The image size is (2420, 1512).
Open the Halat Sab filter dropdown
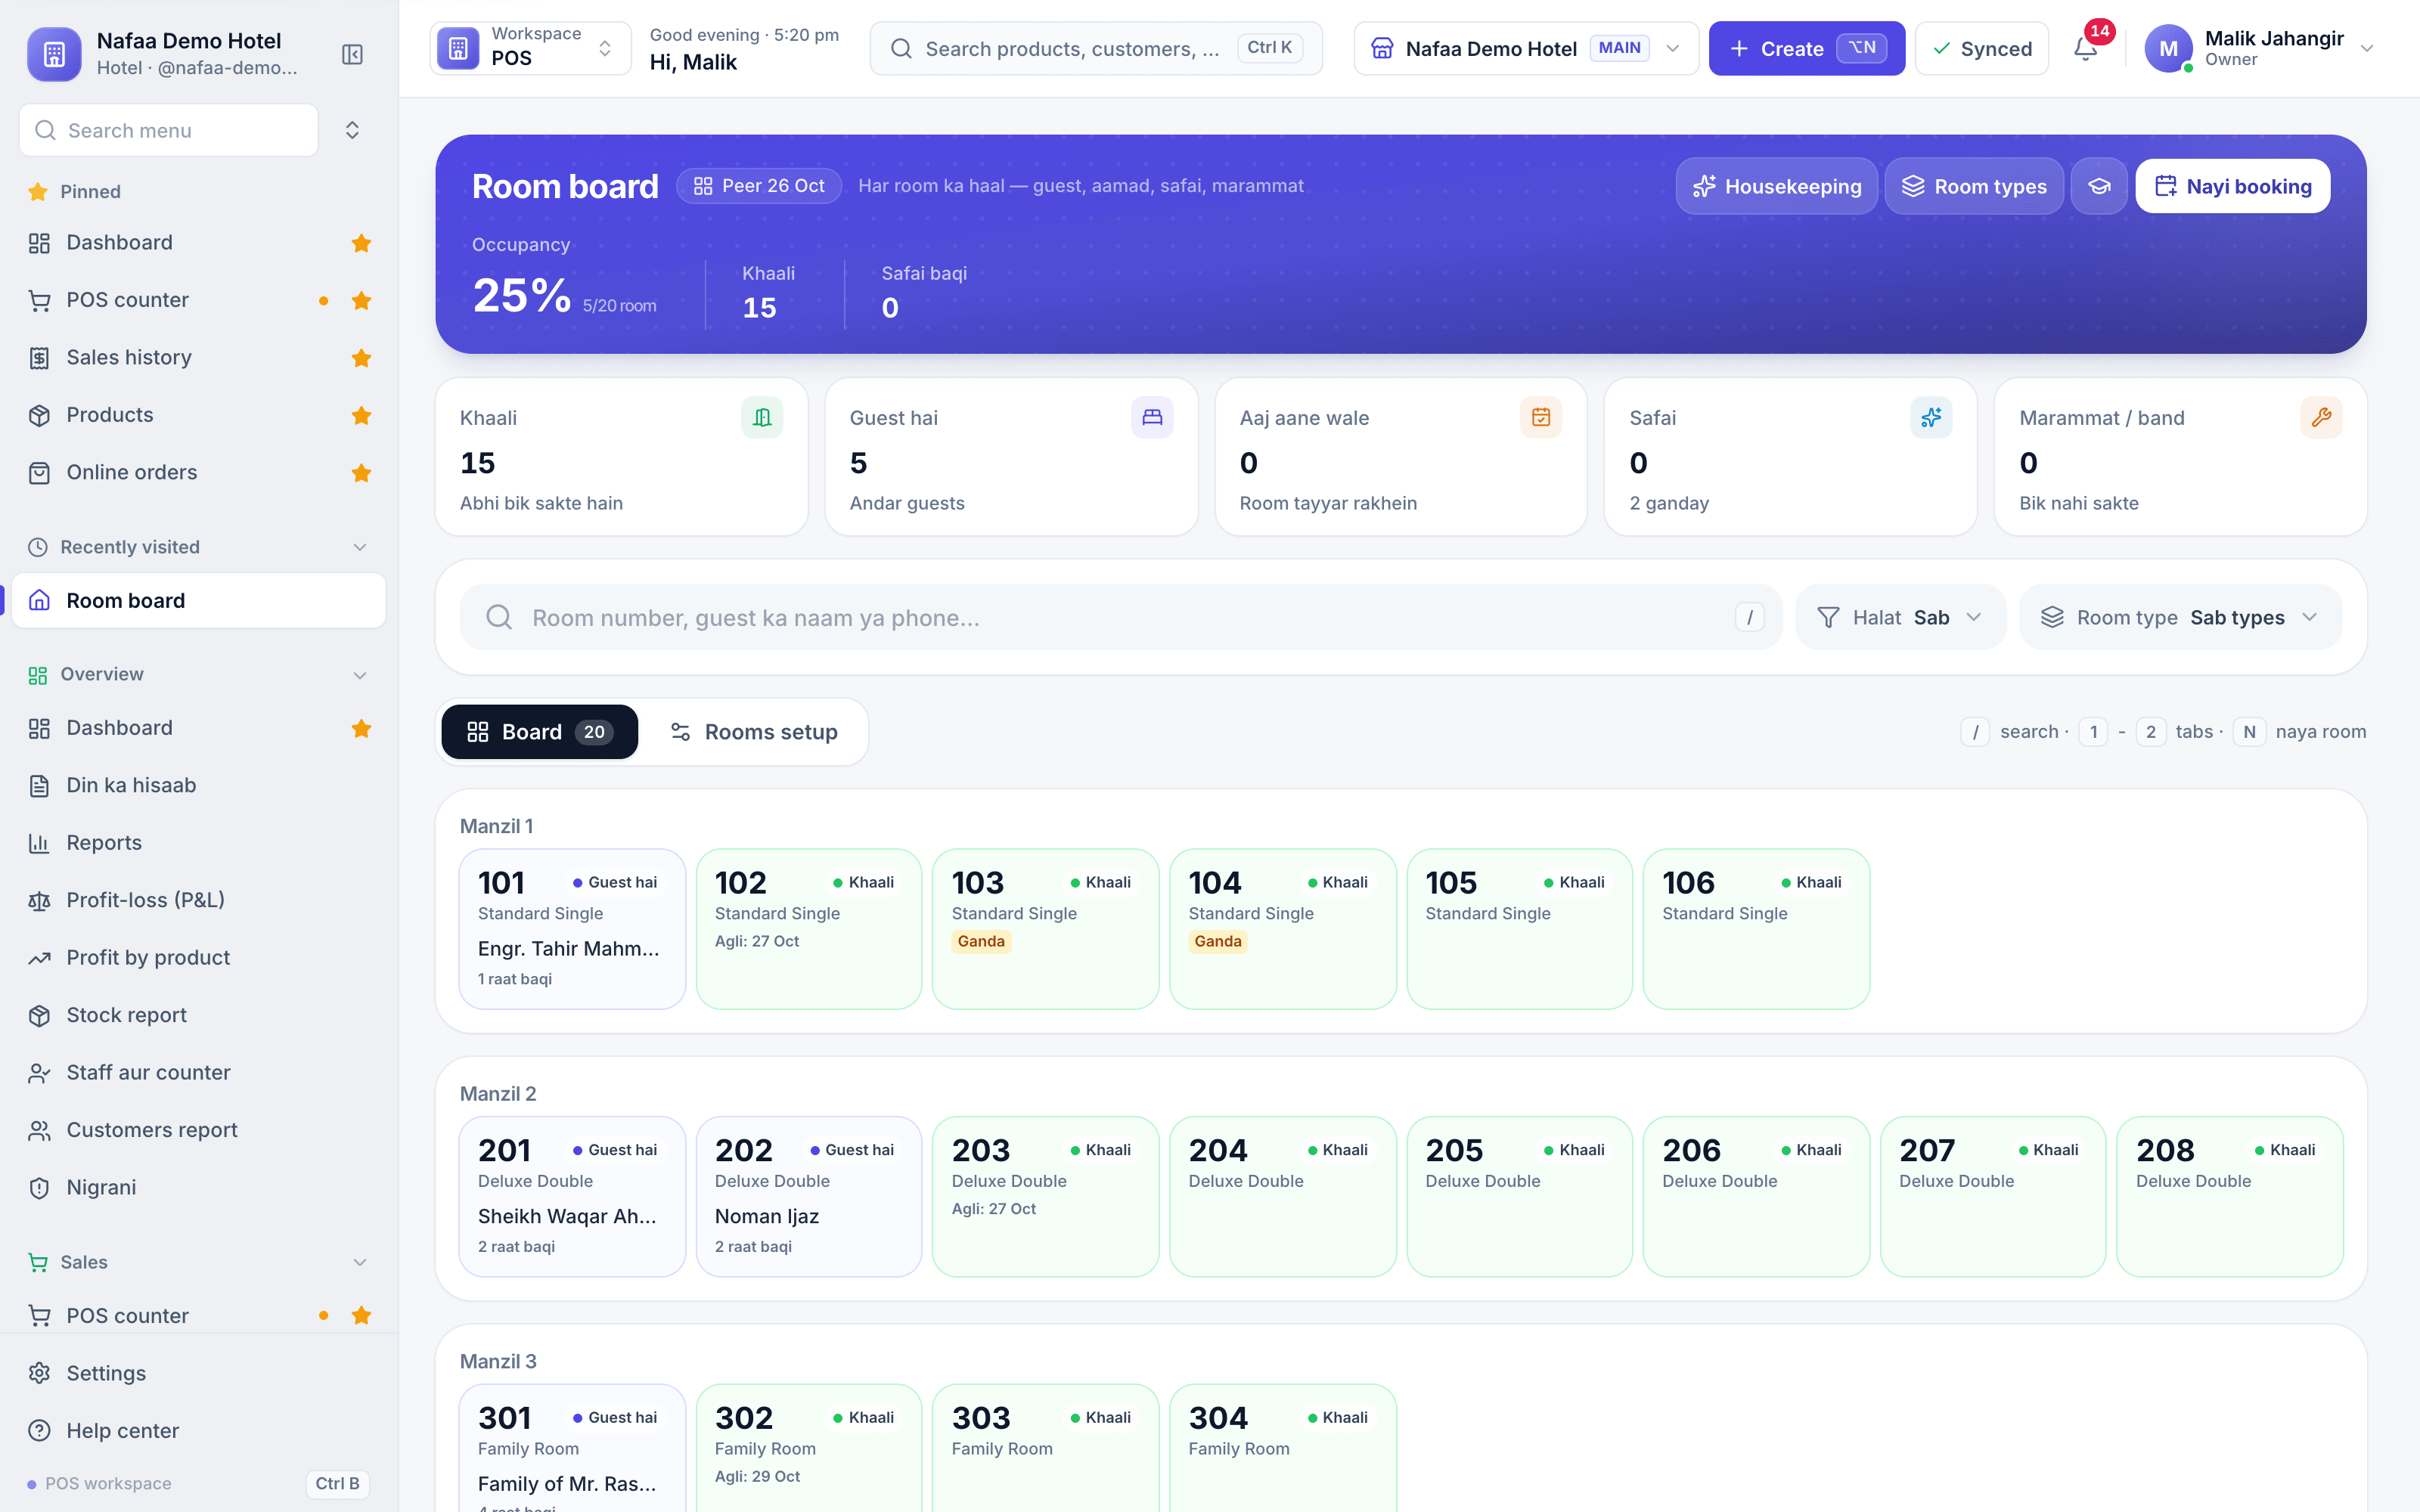pos(1900,617)
